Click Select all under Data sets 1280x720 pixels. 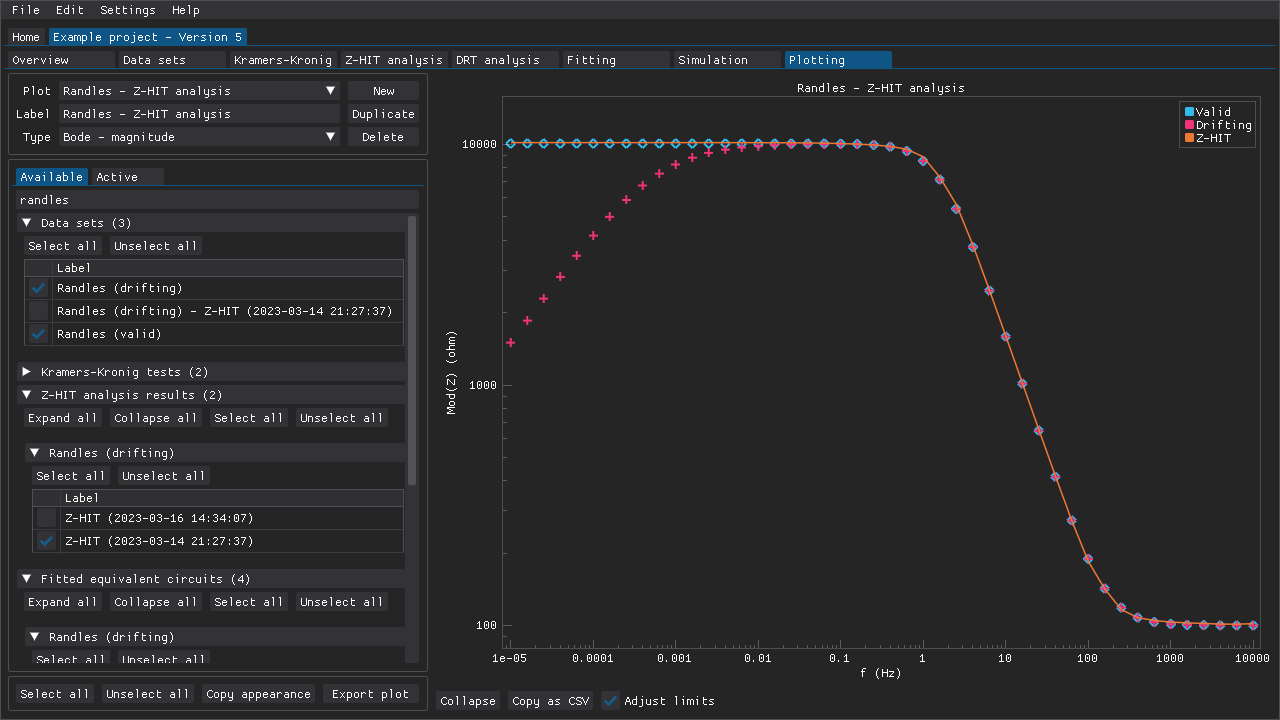coord(63,246)
